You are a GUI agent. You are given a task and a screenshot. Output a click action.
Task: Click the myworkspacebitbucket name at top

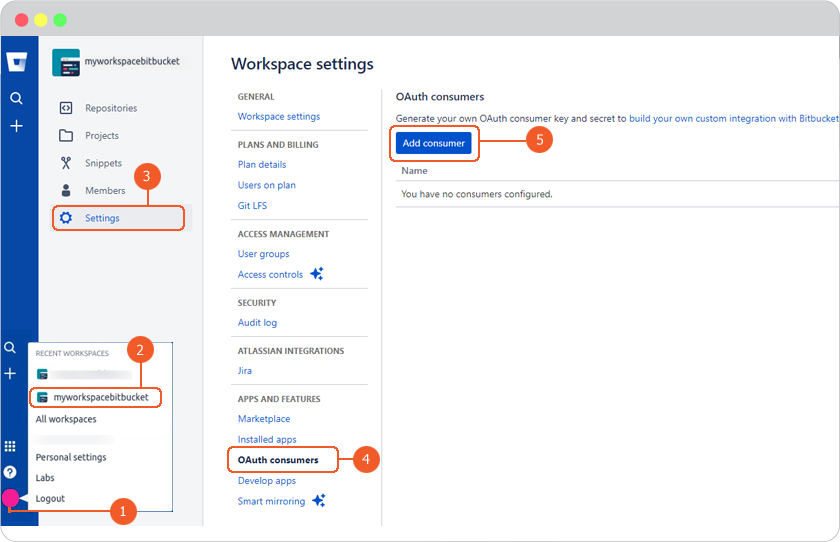pyautogui.click(x=132, y=61)
